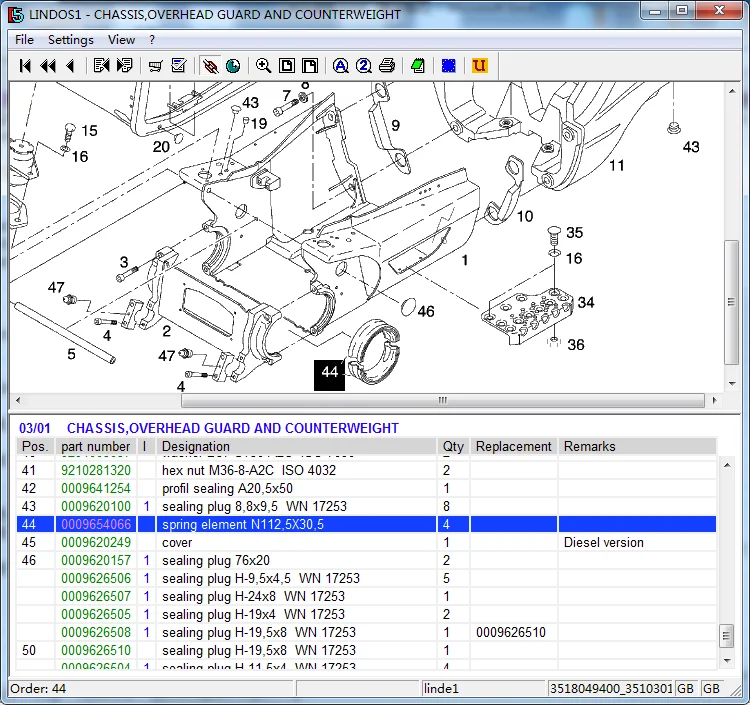750x705 pixels.
Task: Click the orange U icon in toolbar
Action: coord(479,66)
